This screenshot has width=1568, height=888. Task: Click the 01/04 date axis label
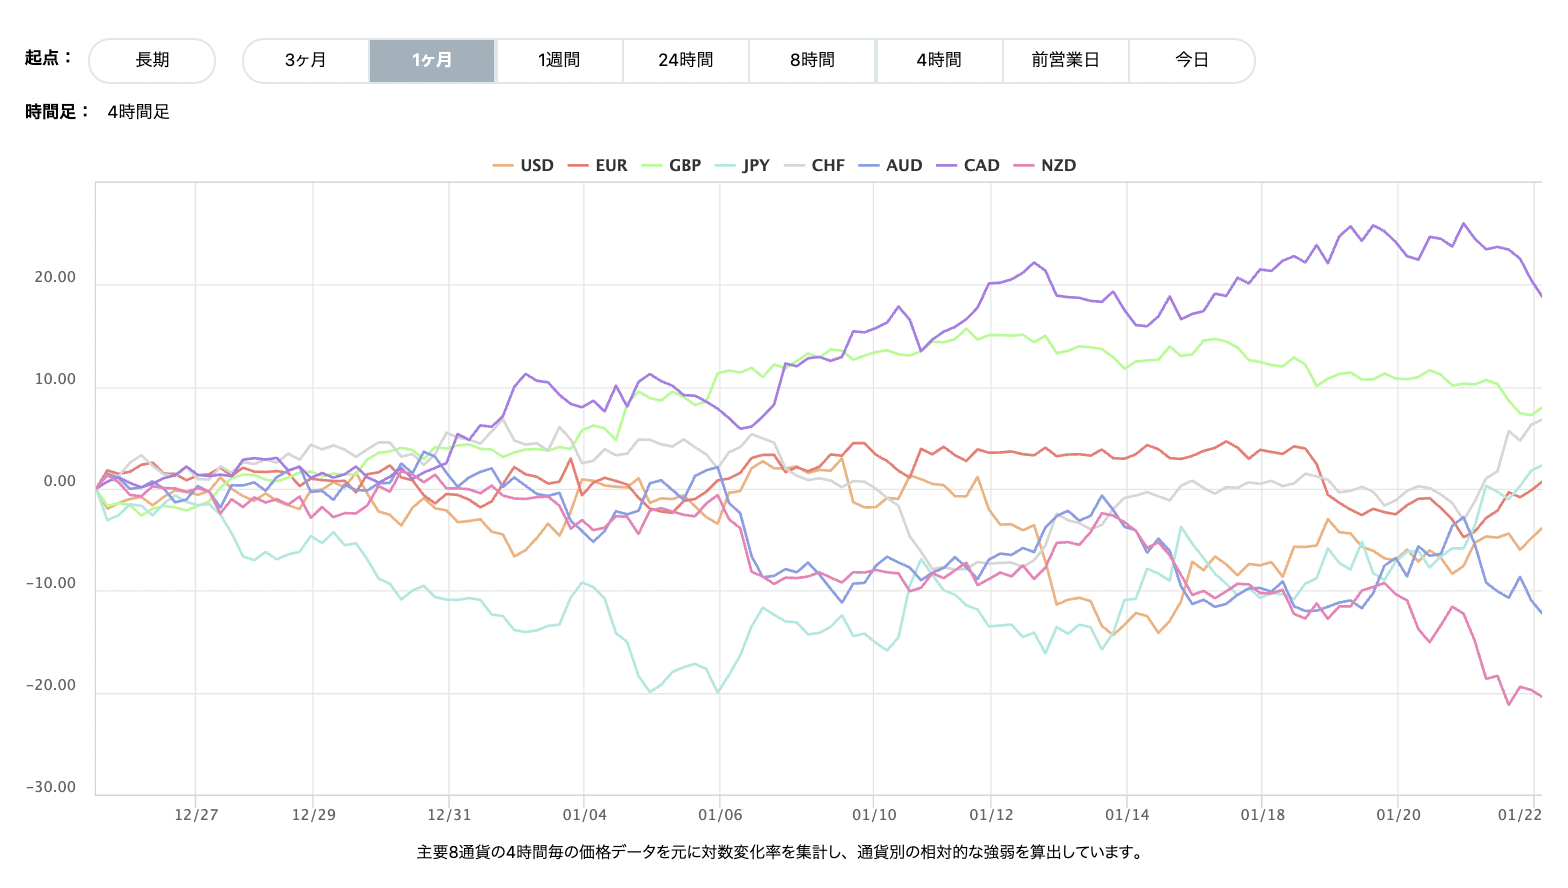point(585,815)
